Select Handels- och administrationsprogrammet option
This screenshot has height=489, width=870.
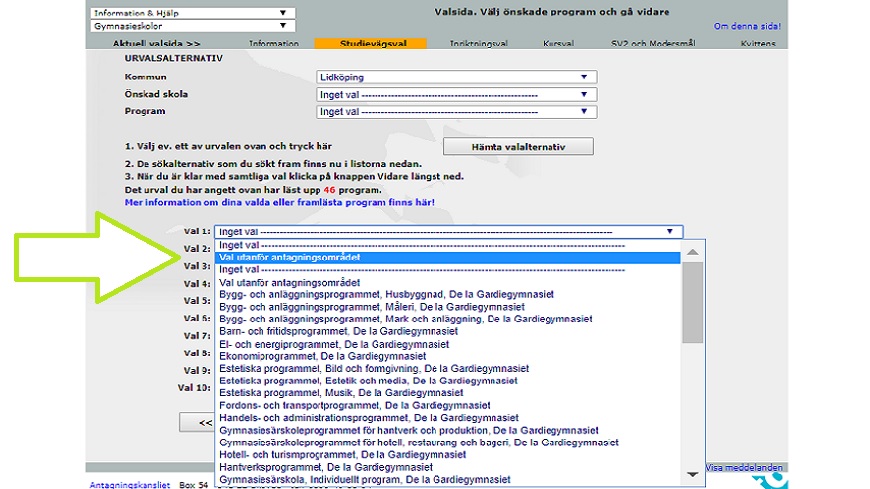[447, 418]
